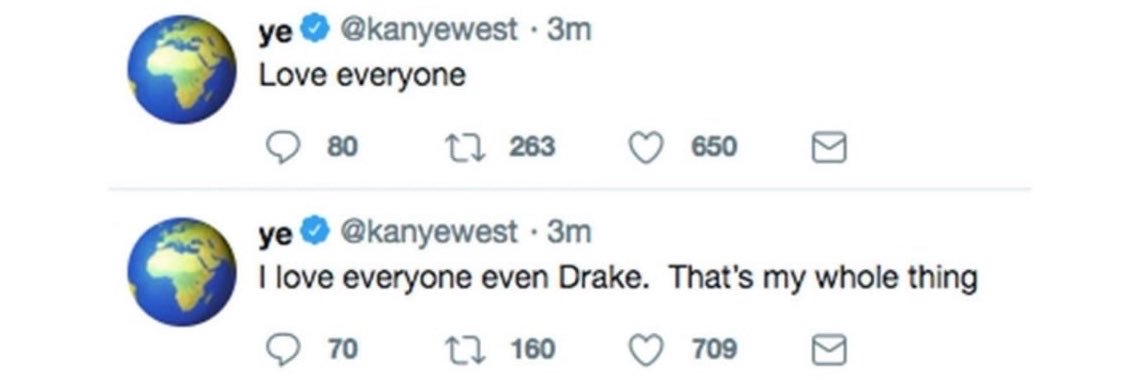Image resolution: width=1140 pixels, height=380 pixels.
Task: Open the 3m timestamp of second tweet
Action: [569, 233]
